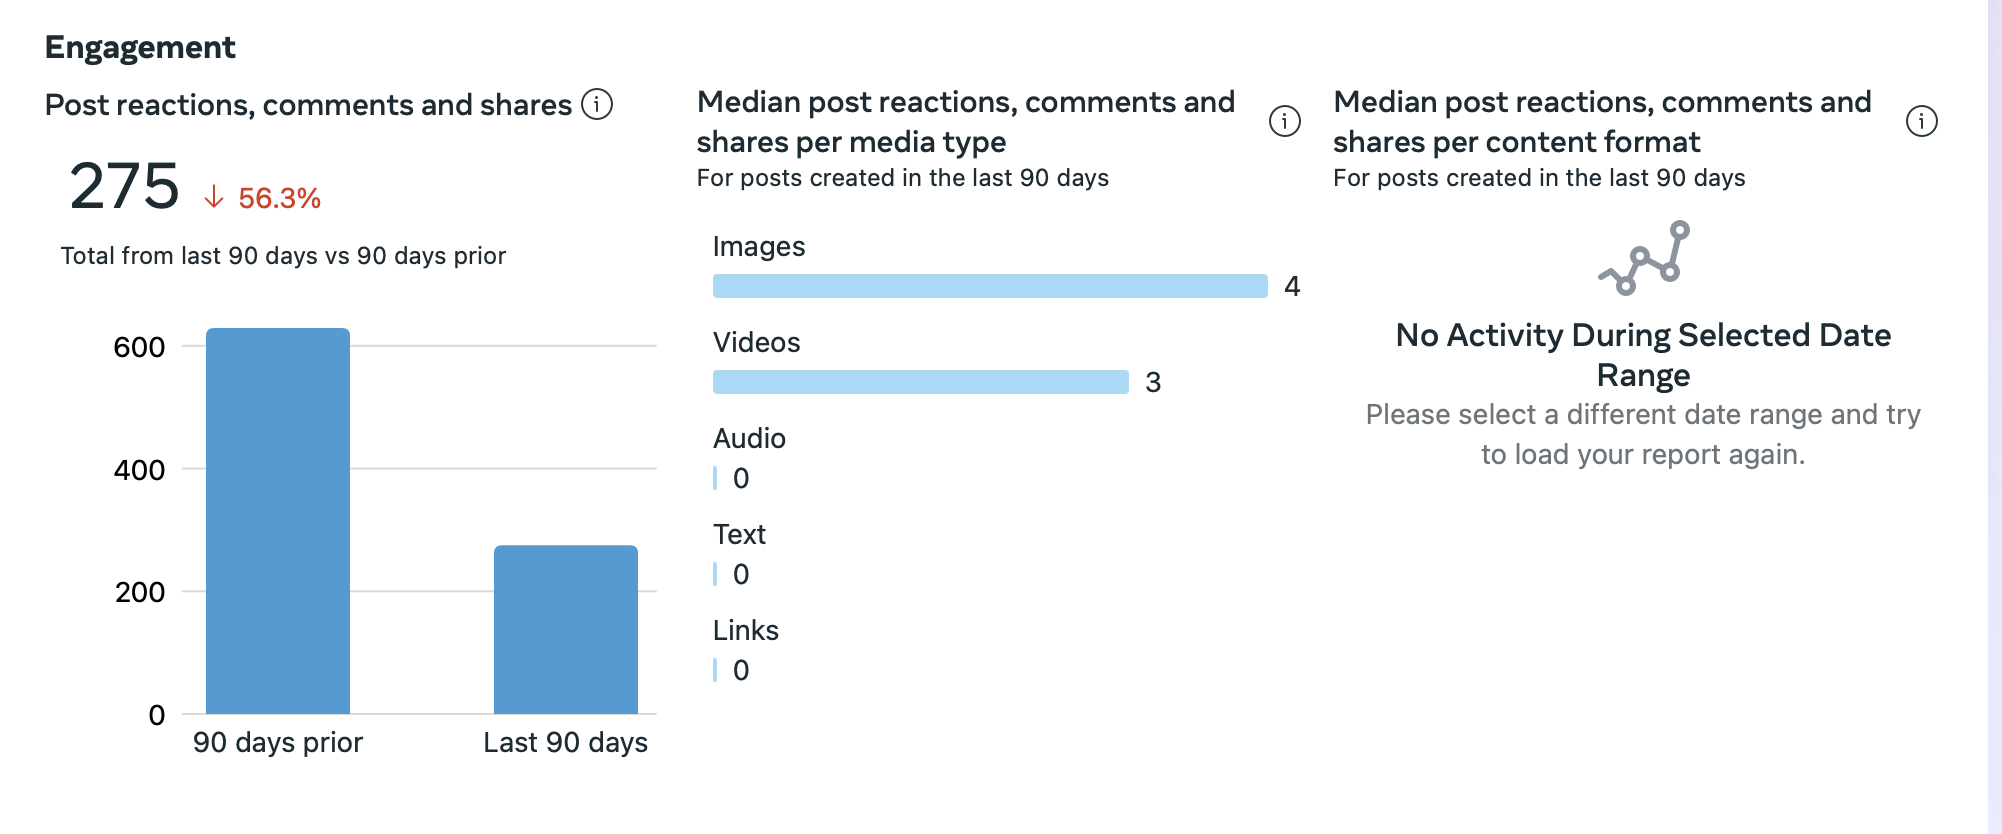Click info icon beside Post reactions heading
This screenshot has width=2002, height=834.
tap(597, 104)
